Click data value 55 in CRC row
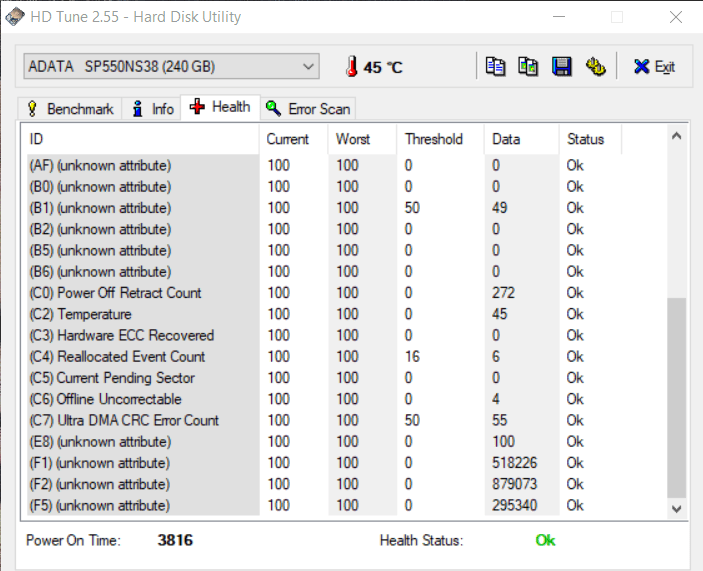 499,420
